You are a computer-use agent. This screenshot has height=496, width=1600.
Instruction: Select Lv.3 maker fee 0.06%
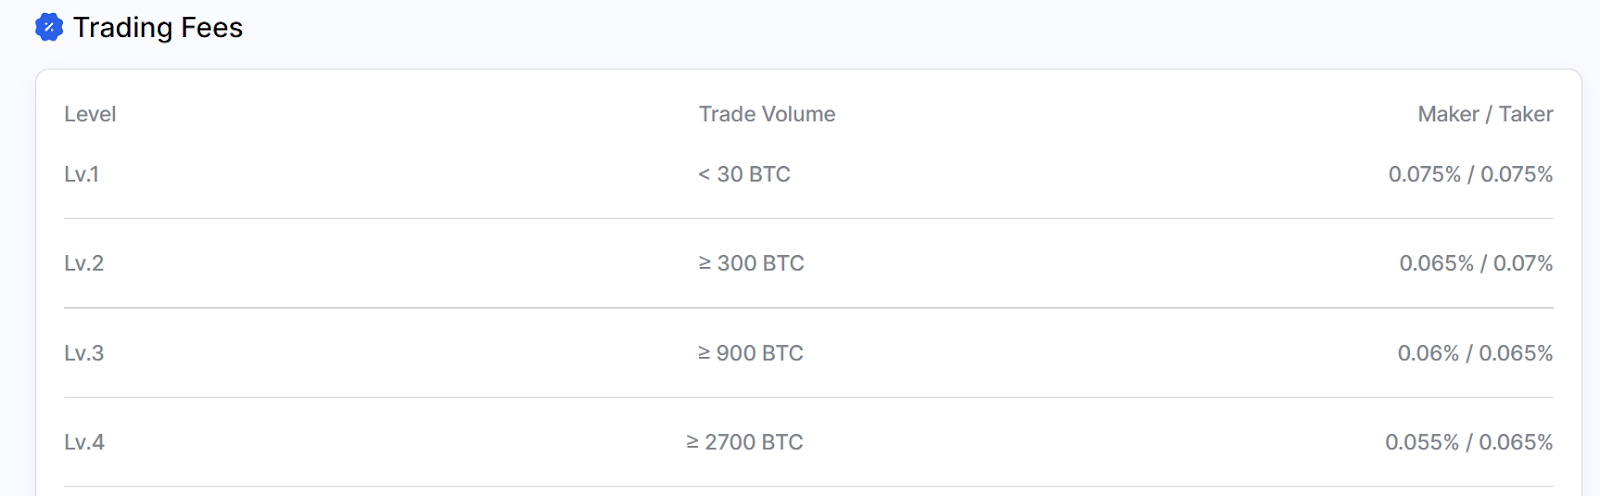click(1428, 353)
